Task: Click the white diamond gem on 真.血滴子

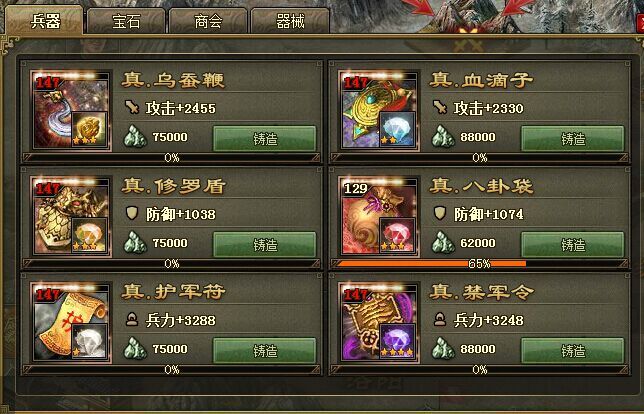Action: point(397,129)
